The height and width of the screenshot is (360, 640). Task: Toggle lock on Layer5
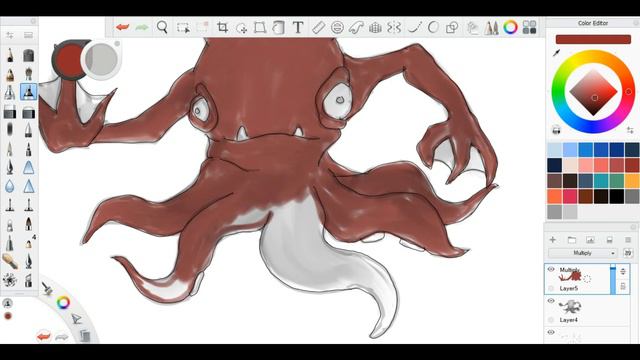[x=623, y=287]
